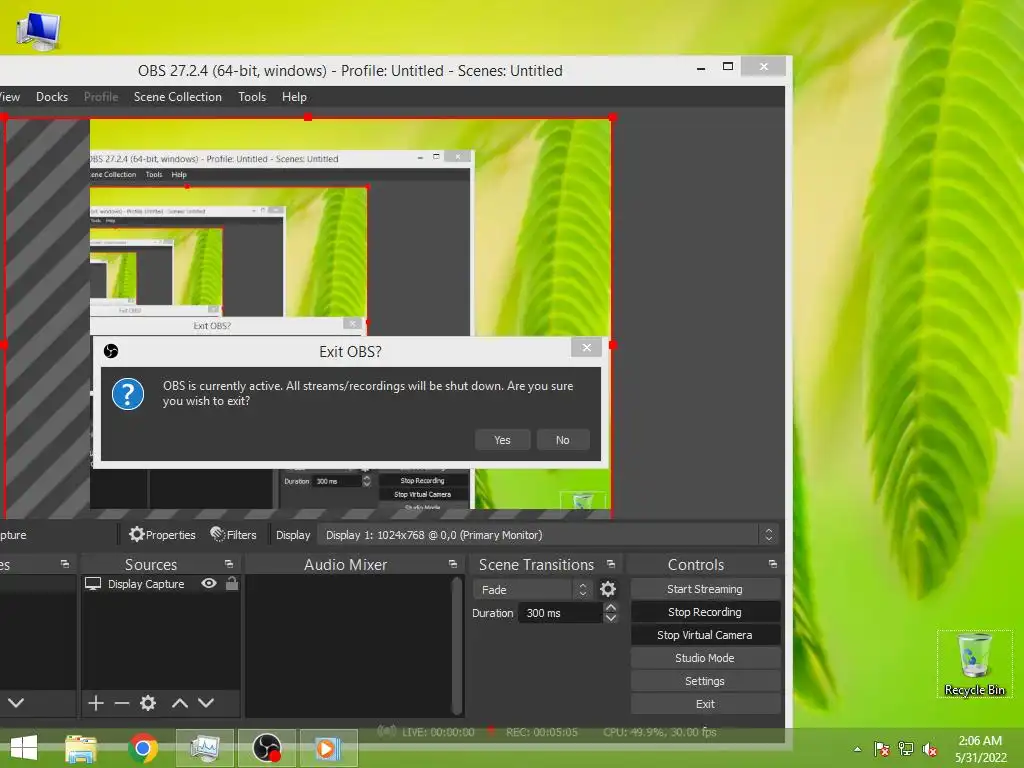Click Yes in the Exit OBS dialog
Screen dimensions: 1024x768
tap(502, 440)
